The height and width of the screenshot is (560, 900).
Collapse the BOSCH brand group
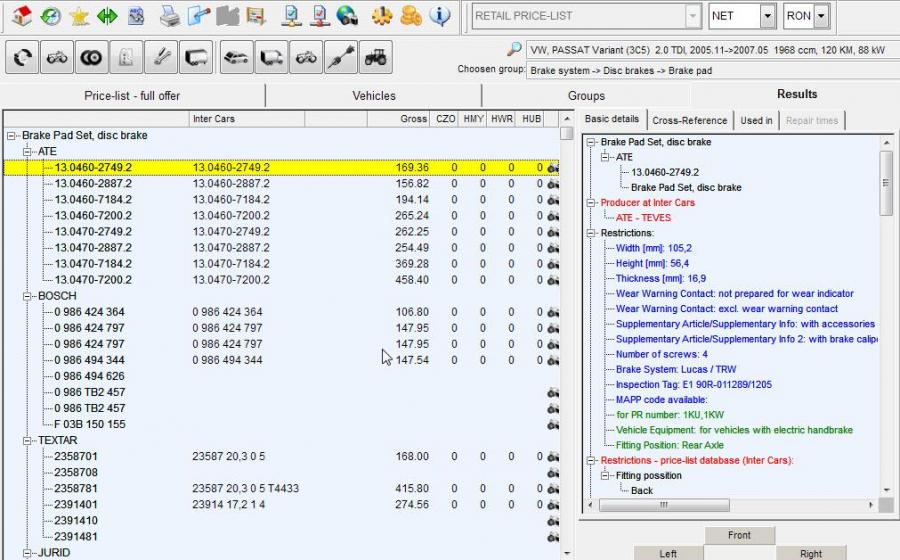coord(28,296)
